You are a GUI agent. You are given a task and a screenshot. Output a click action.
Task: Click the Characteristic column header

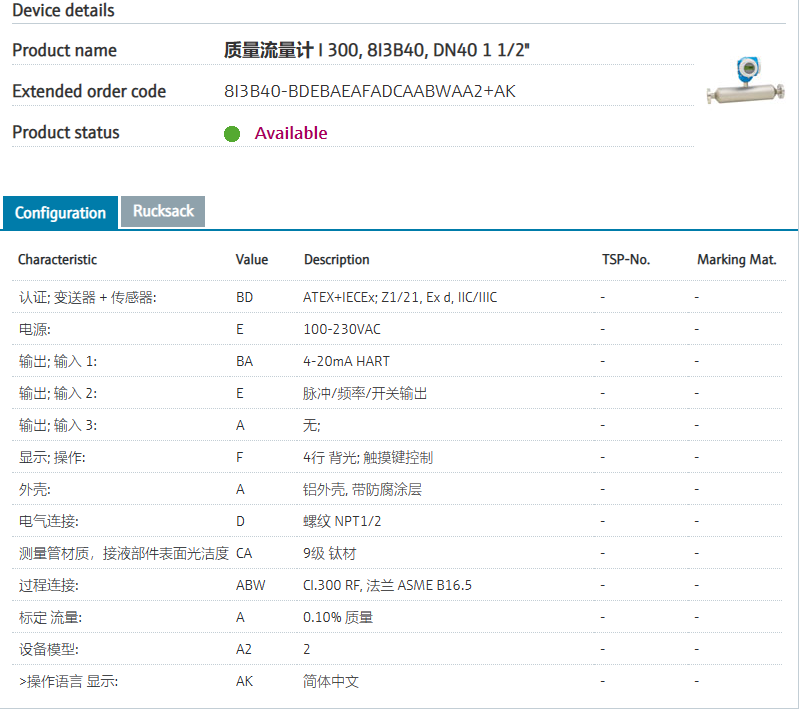tap(57, 259)
